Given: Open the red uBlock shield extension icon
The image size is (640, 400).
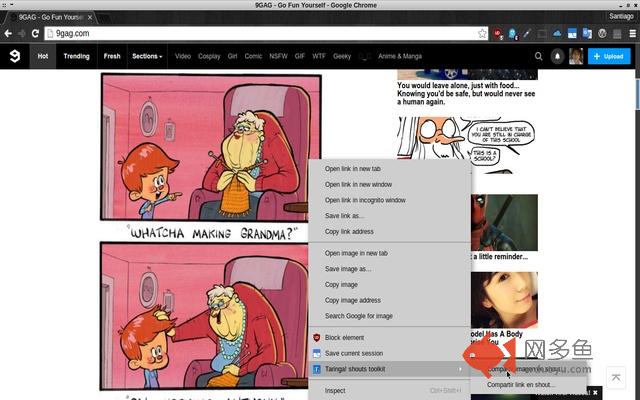Looking at the screenshot, I should click(x=498, y=33).
